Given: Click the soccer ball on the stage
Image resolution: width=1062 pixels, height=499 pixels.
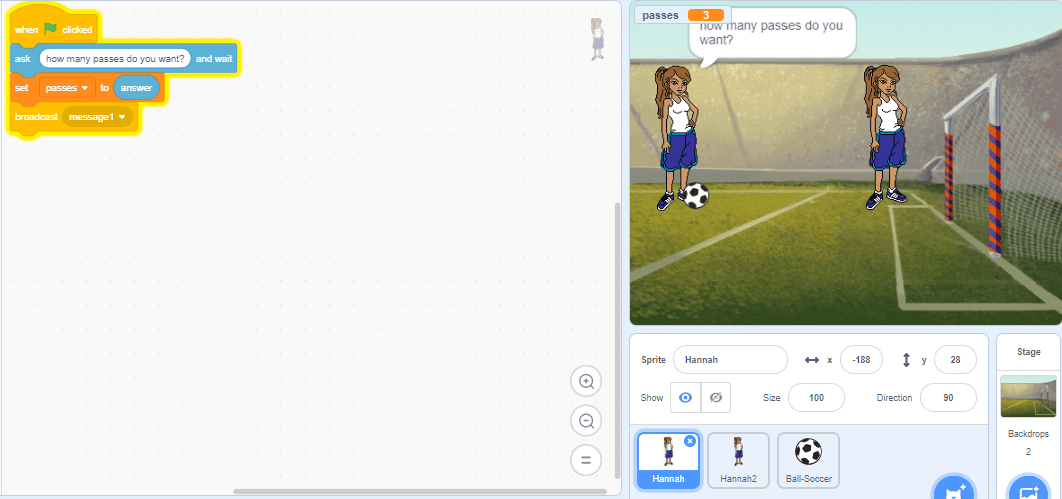Looking at the screenshot, I should coord(696,195).
